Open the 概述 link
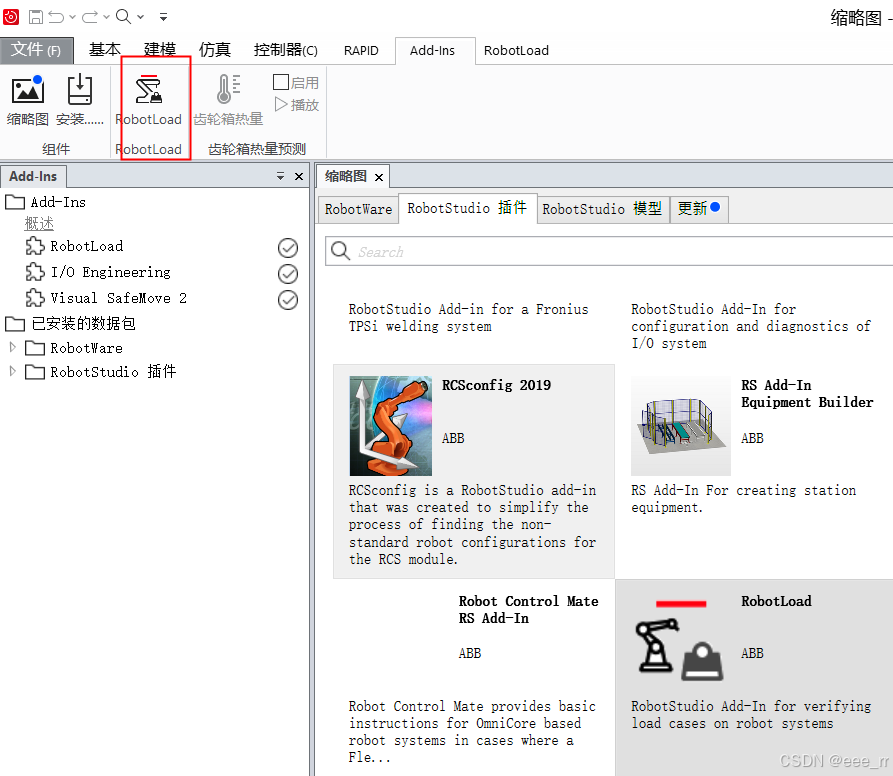 pyautogui.click(x=39, y=224)
